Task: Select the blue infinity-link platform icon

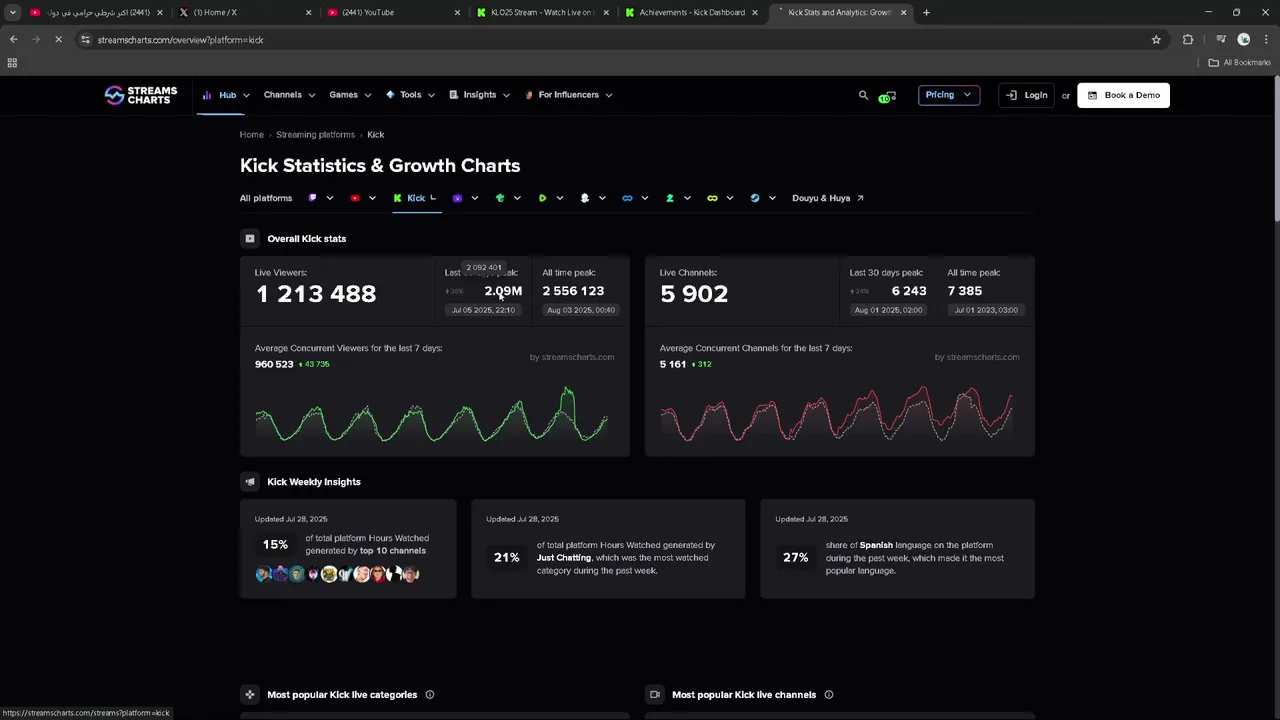Action: (627, 198)
